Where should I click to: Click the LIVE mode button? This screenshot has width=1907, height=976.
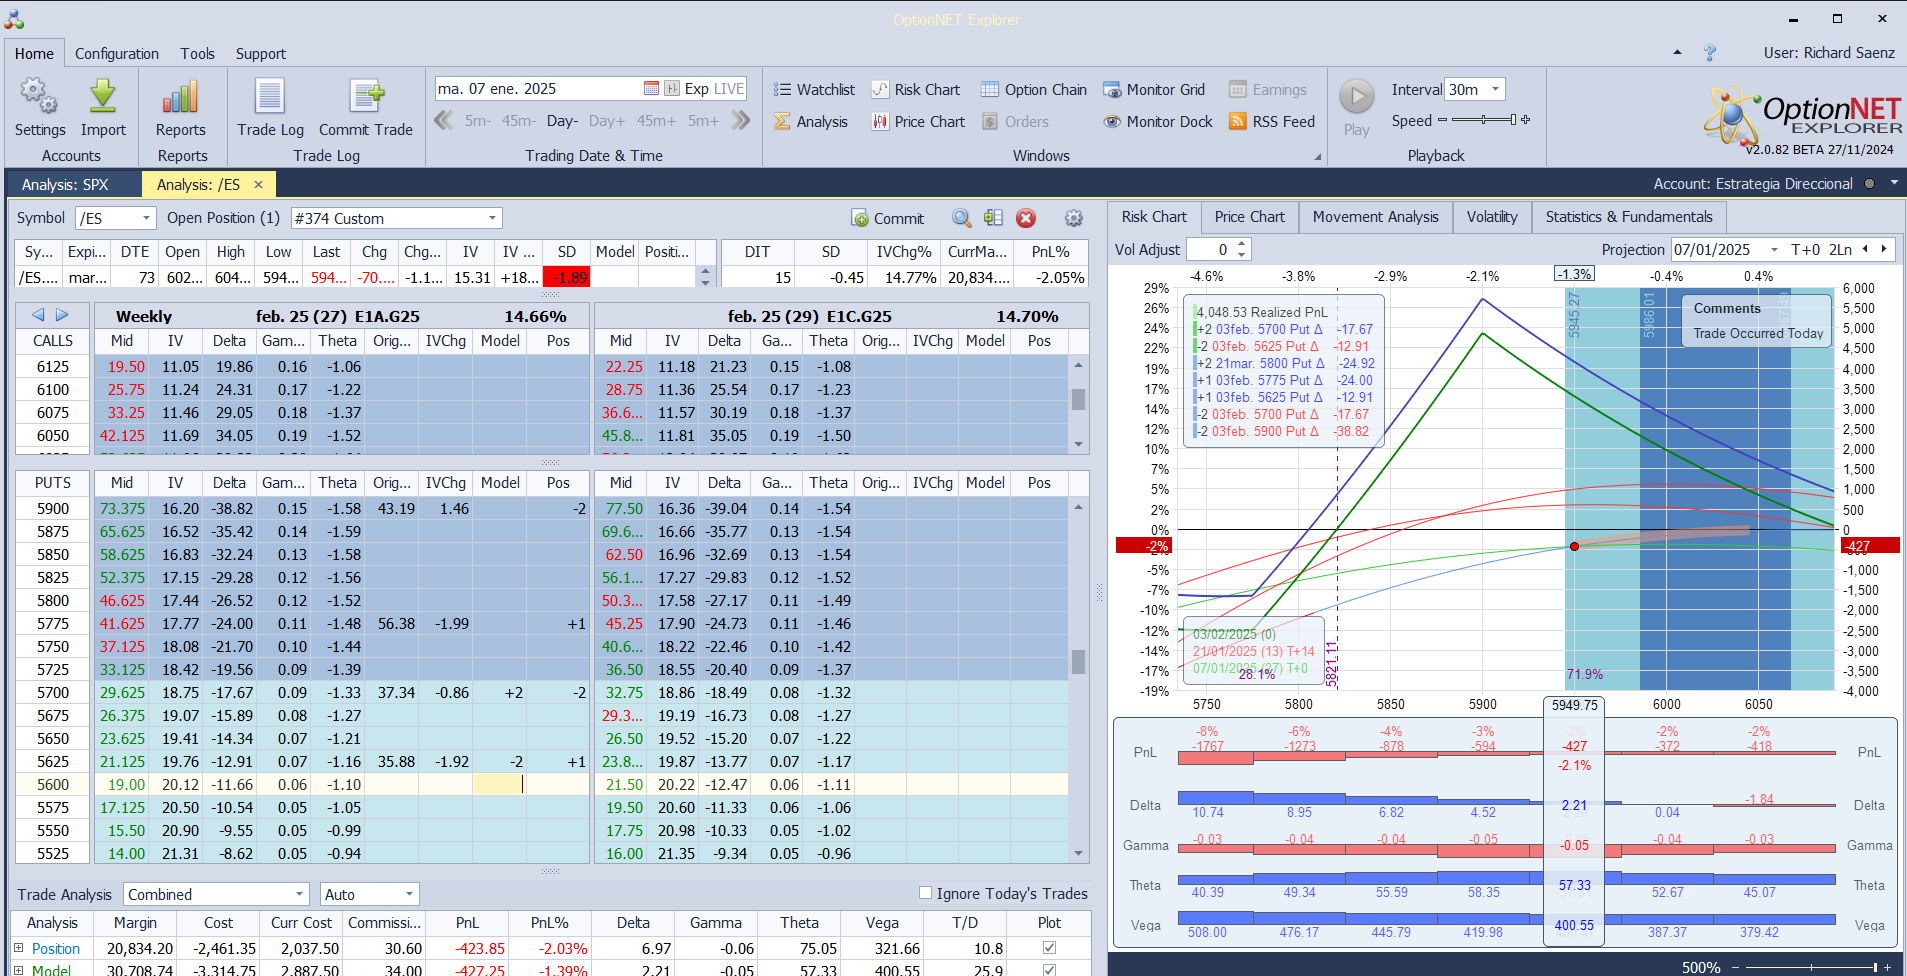[728, 88]
